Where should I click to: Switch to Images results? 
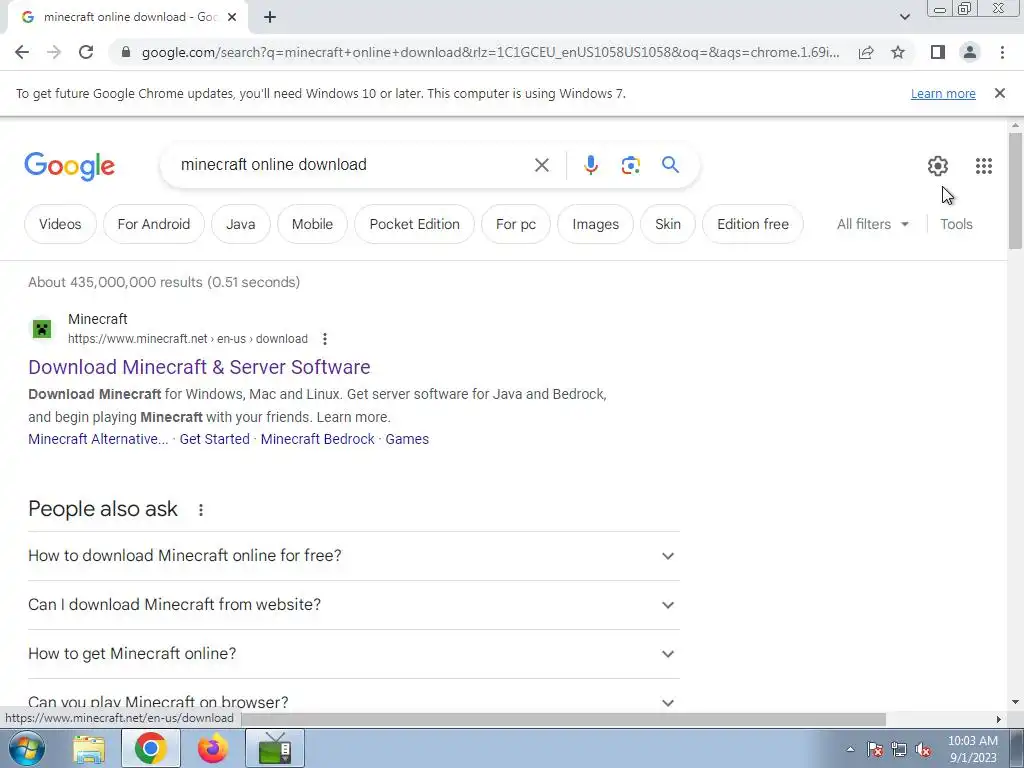[595, 224]
